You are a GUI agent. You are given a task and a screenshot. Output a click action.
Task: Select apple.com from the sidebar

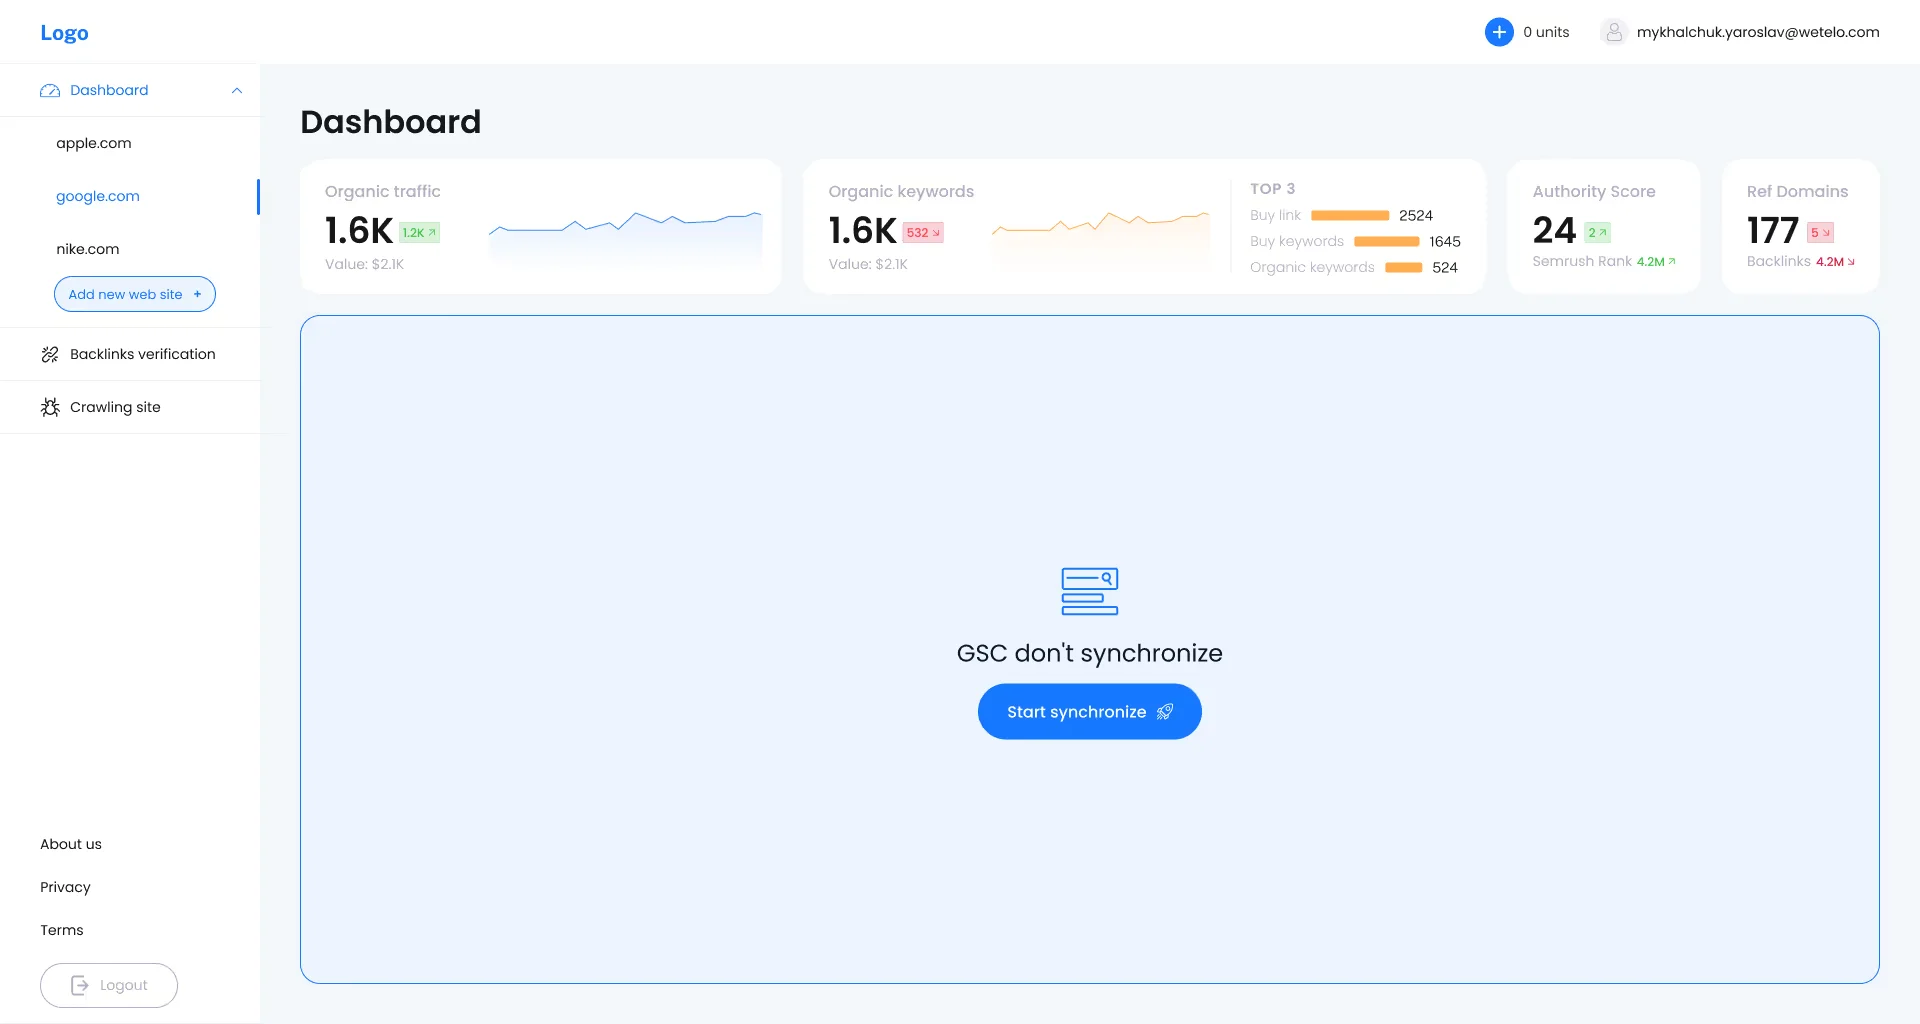point(93,142)
